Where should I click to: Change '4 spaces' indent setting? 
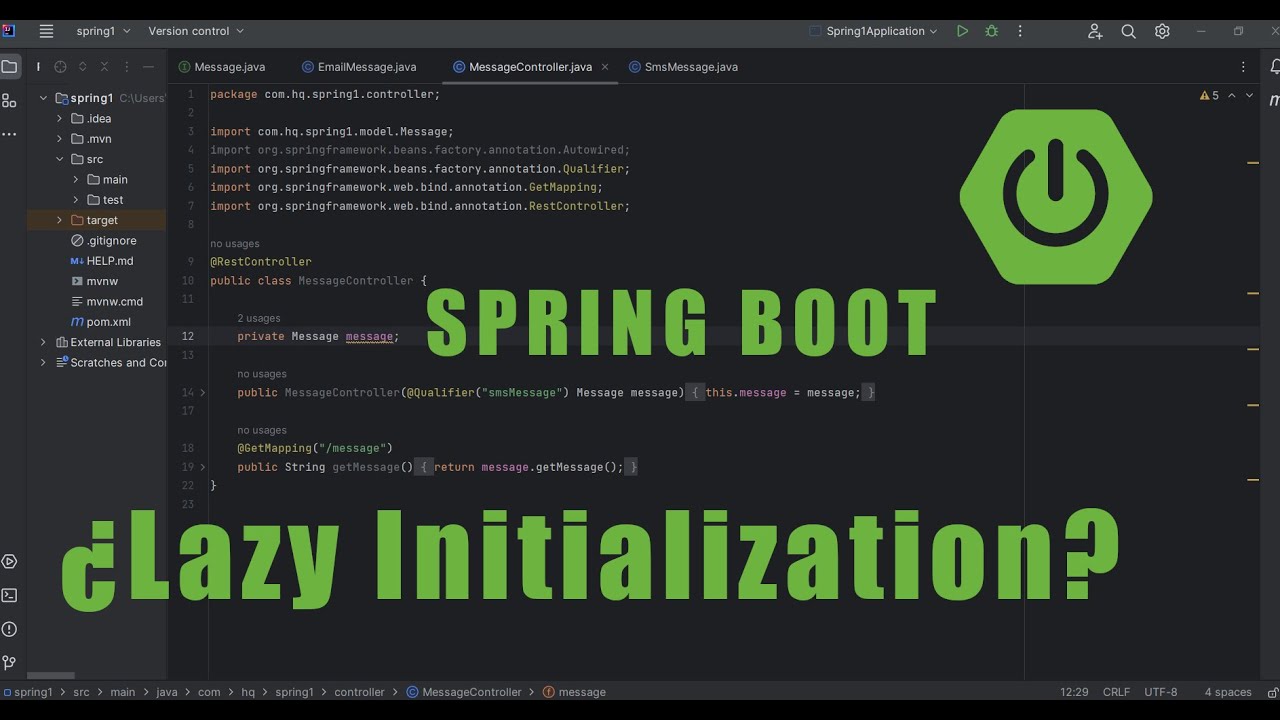[x=1228, y=692]
